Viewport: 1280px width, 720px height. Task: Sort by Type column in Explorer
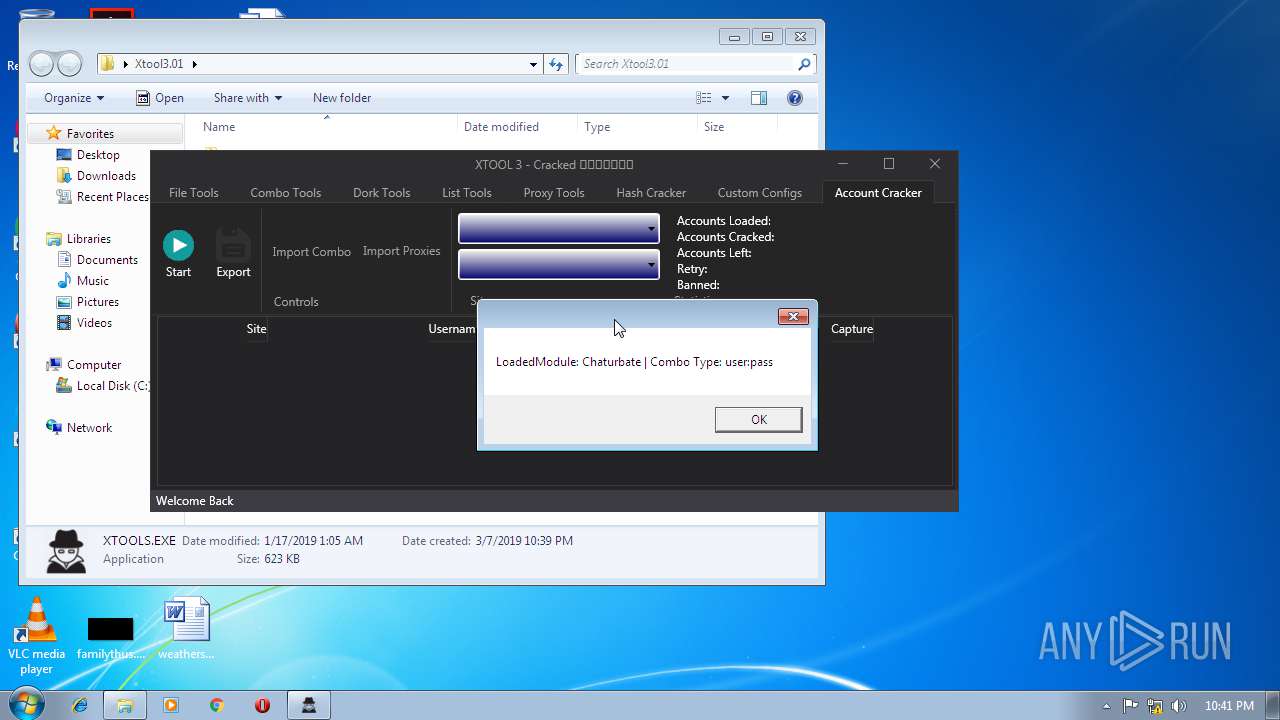pyautogui.click(x=597, y=127)
